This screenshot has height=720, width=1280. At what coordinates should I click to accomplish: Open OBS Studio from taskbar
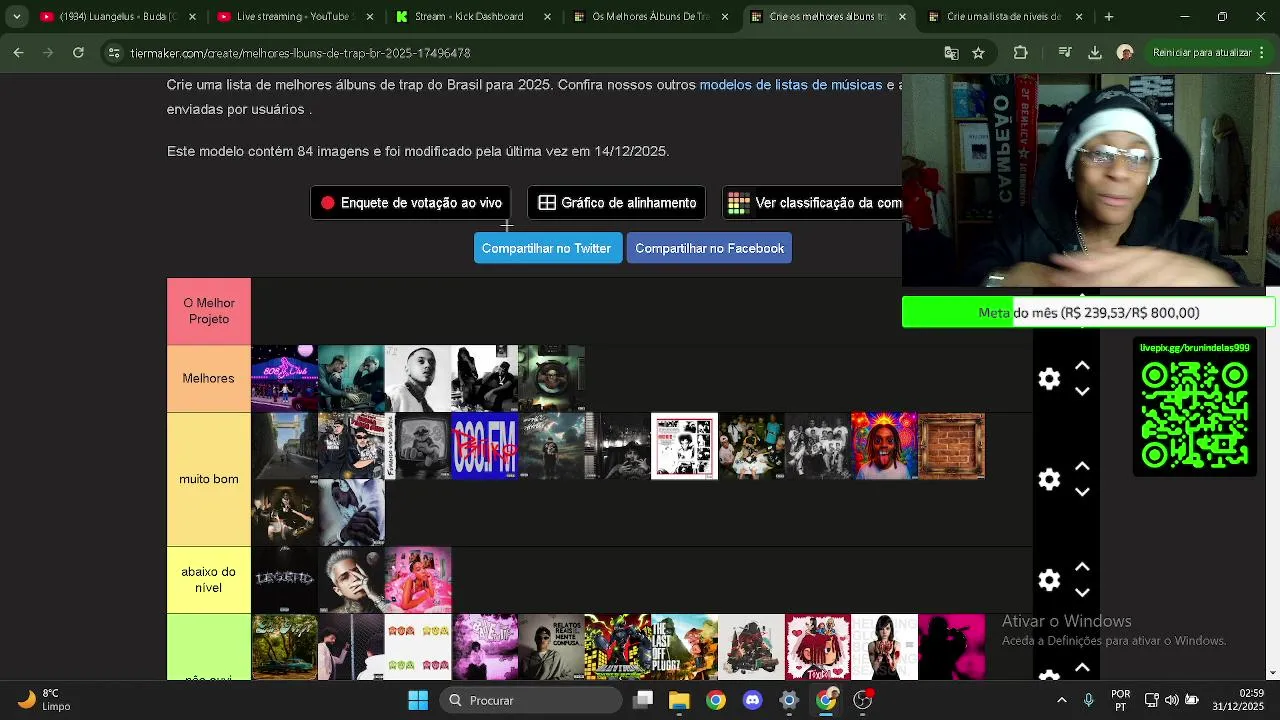click(x=862, y=700)
